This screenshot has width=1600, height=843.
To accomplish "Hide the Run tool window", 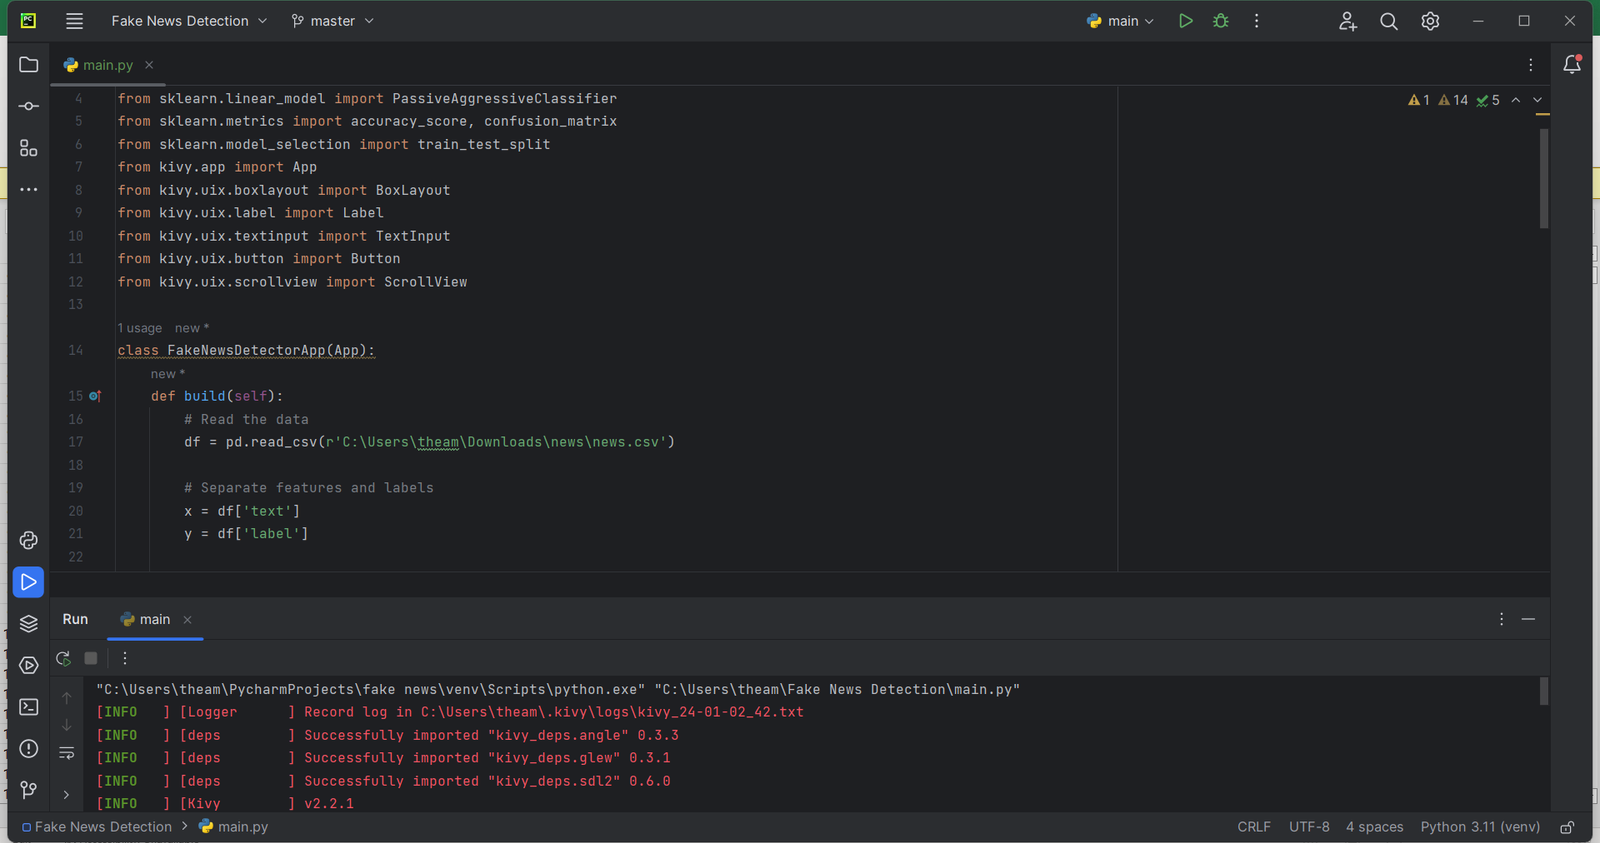I will point(1528,620).
